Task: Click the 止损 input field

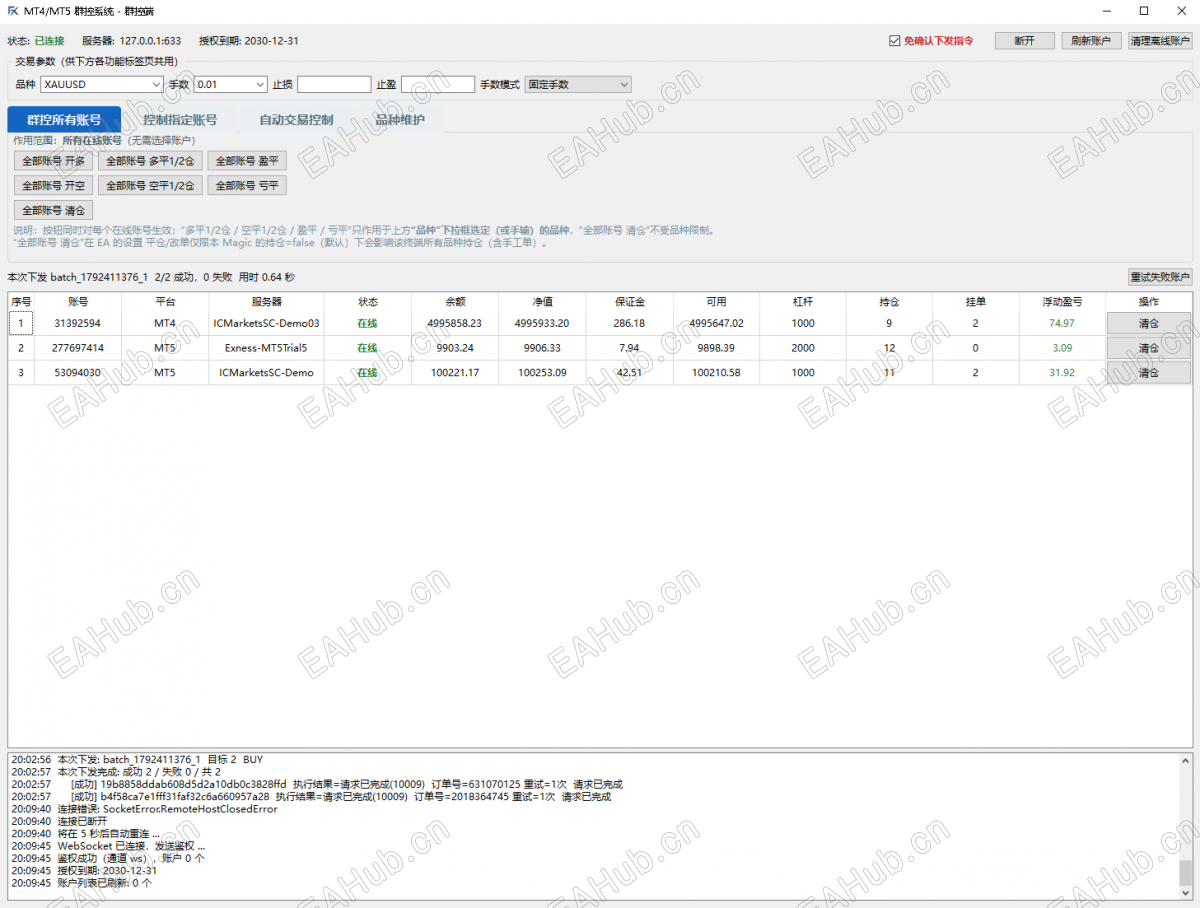Action: 334,85
